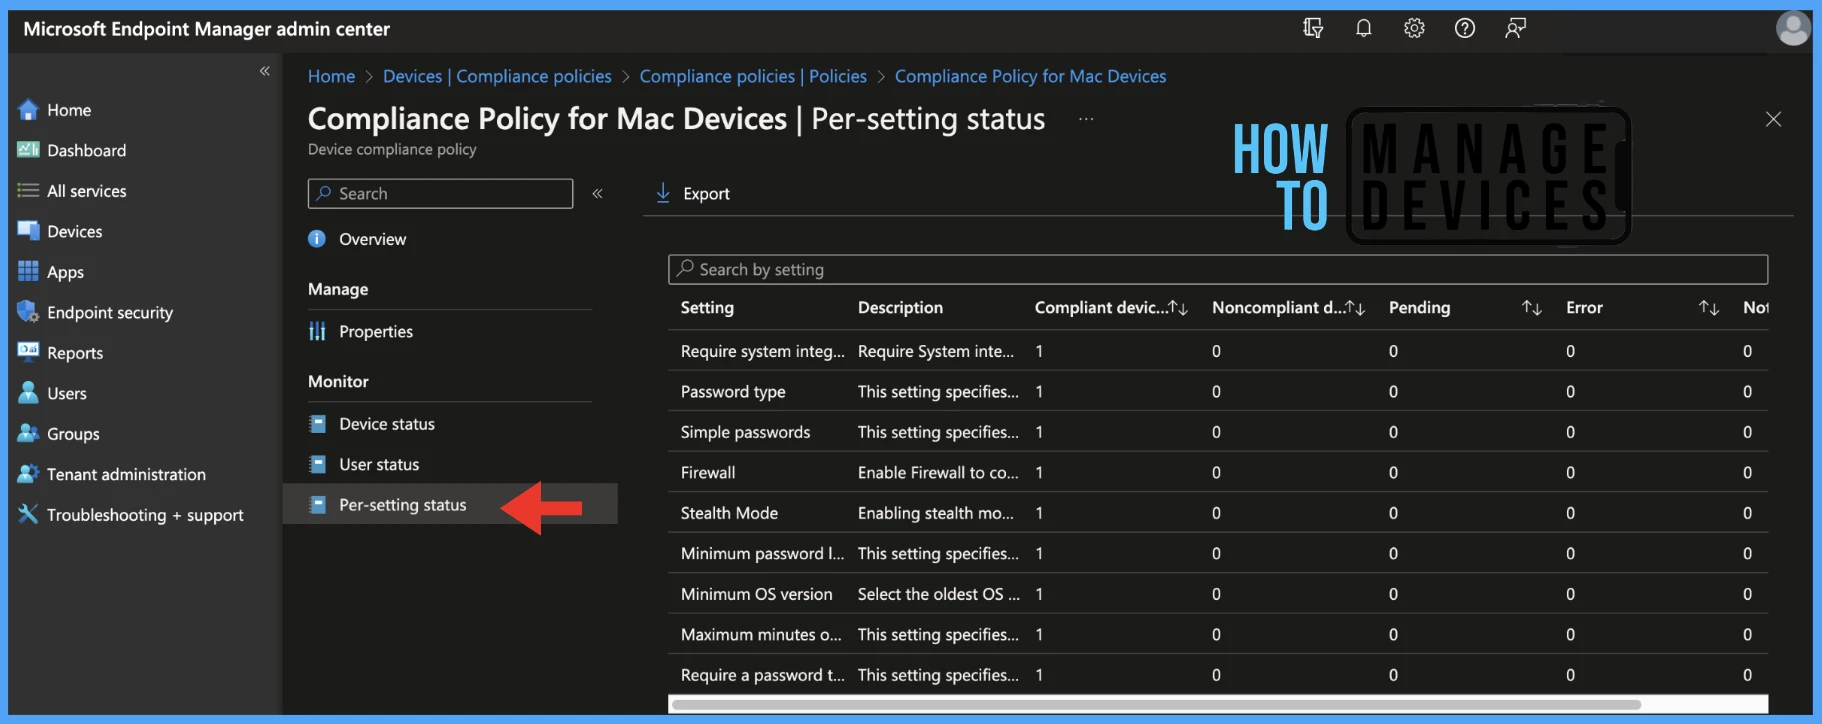The width and height of the screenshot is (1822, 724).
Task: Collapse the policy resource menu panel
Action: 597,194
